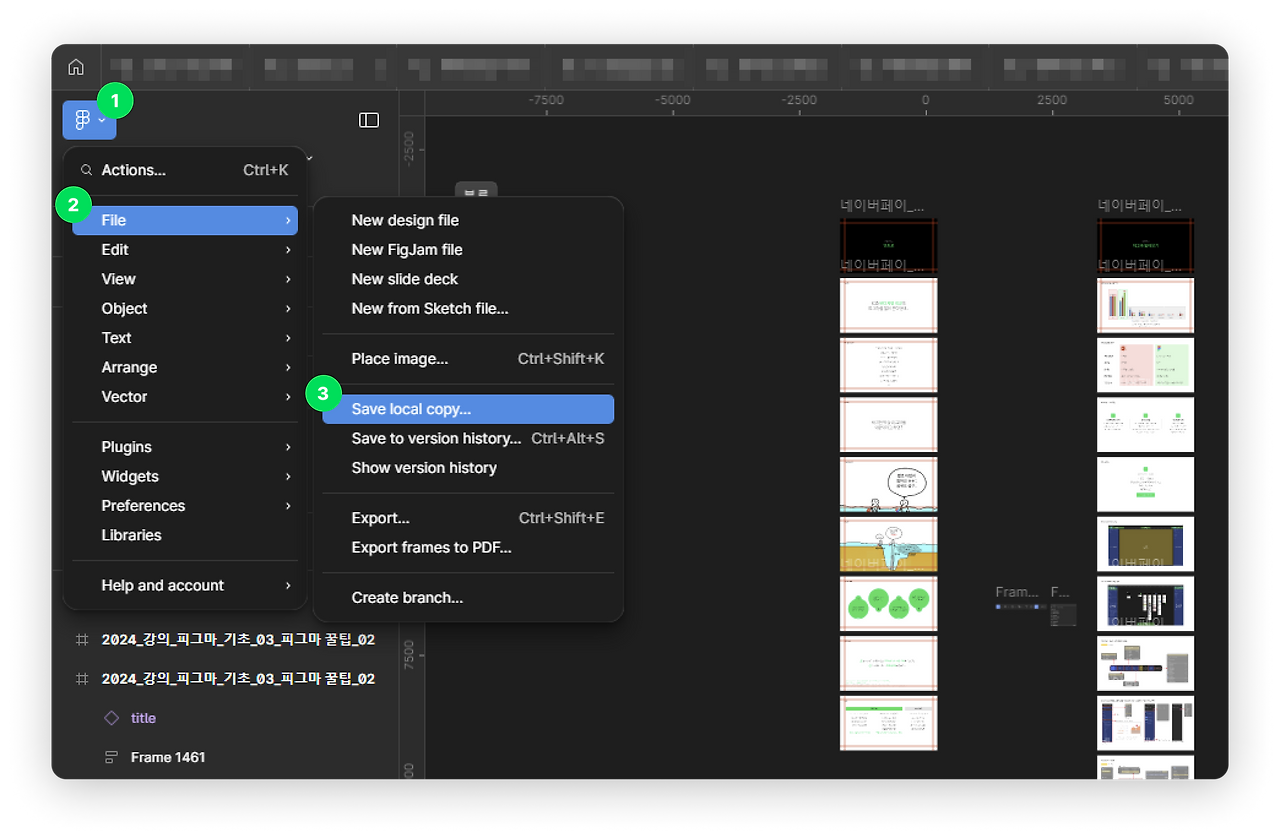The width and height of the screenshot is (1280, 838).
Task: Expand the Arrange submenu
Action: [x=185, y=367]
